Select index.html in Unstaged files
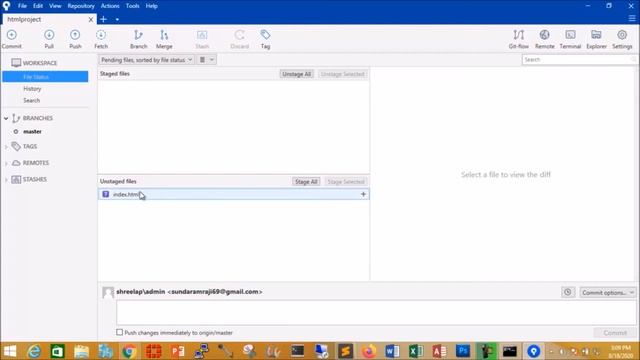The height and width of the screenshot is (360, 640). click(x=233, y=194)
